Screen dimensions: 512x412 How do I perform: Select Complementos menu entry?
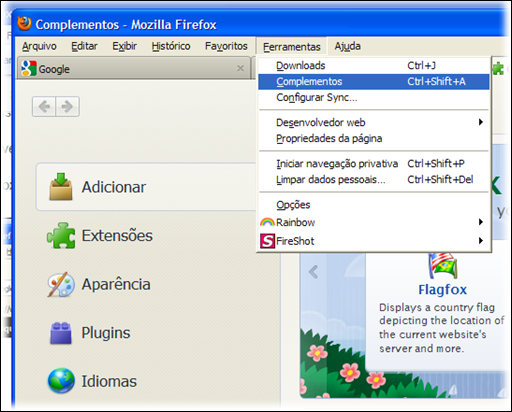[374, 82]
